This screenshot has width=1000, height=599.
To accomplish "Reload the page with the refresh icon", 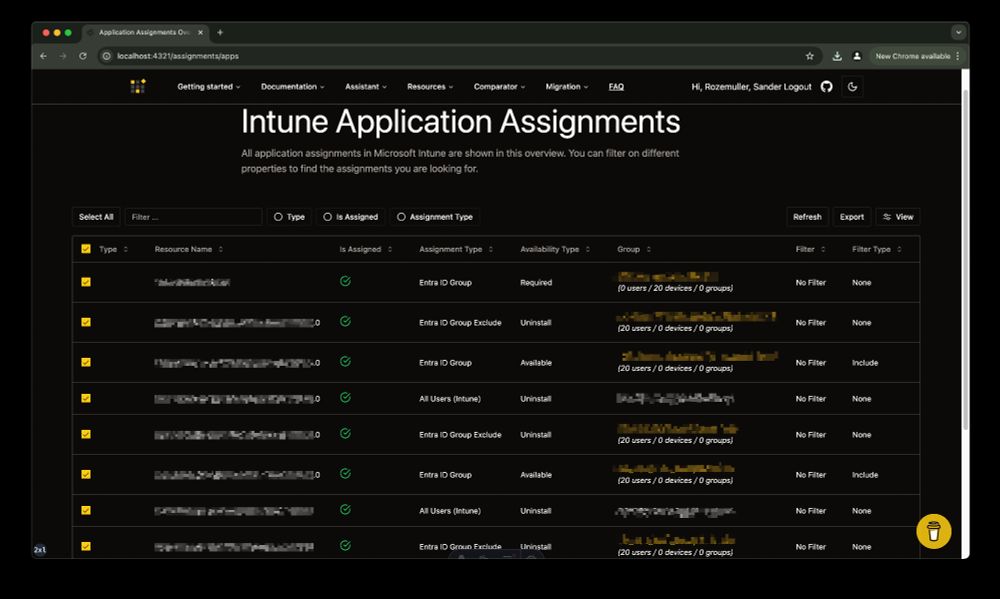I will pyautogui.click(x=83, y=56).
